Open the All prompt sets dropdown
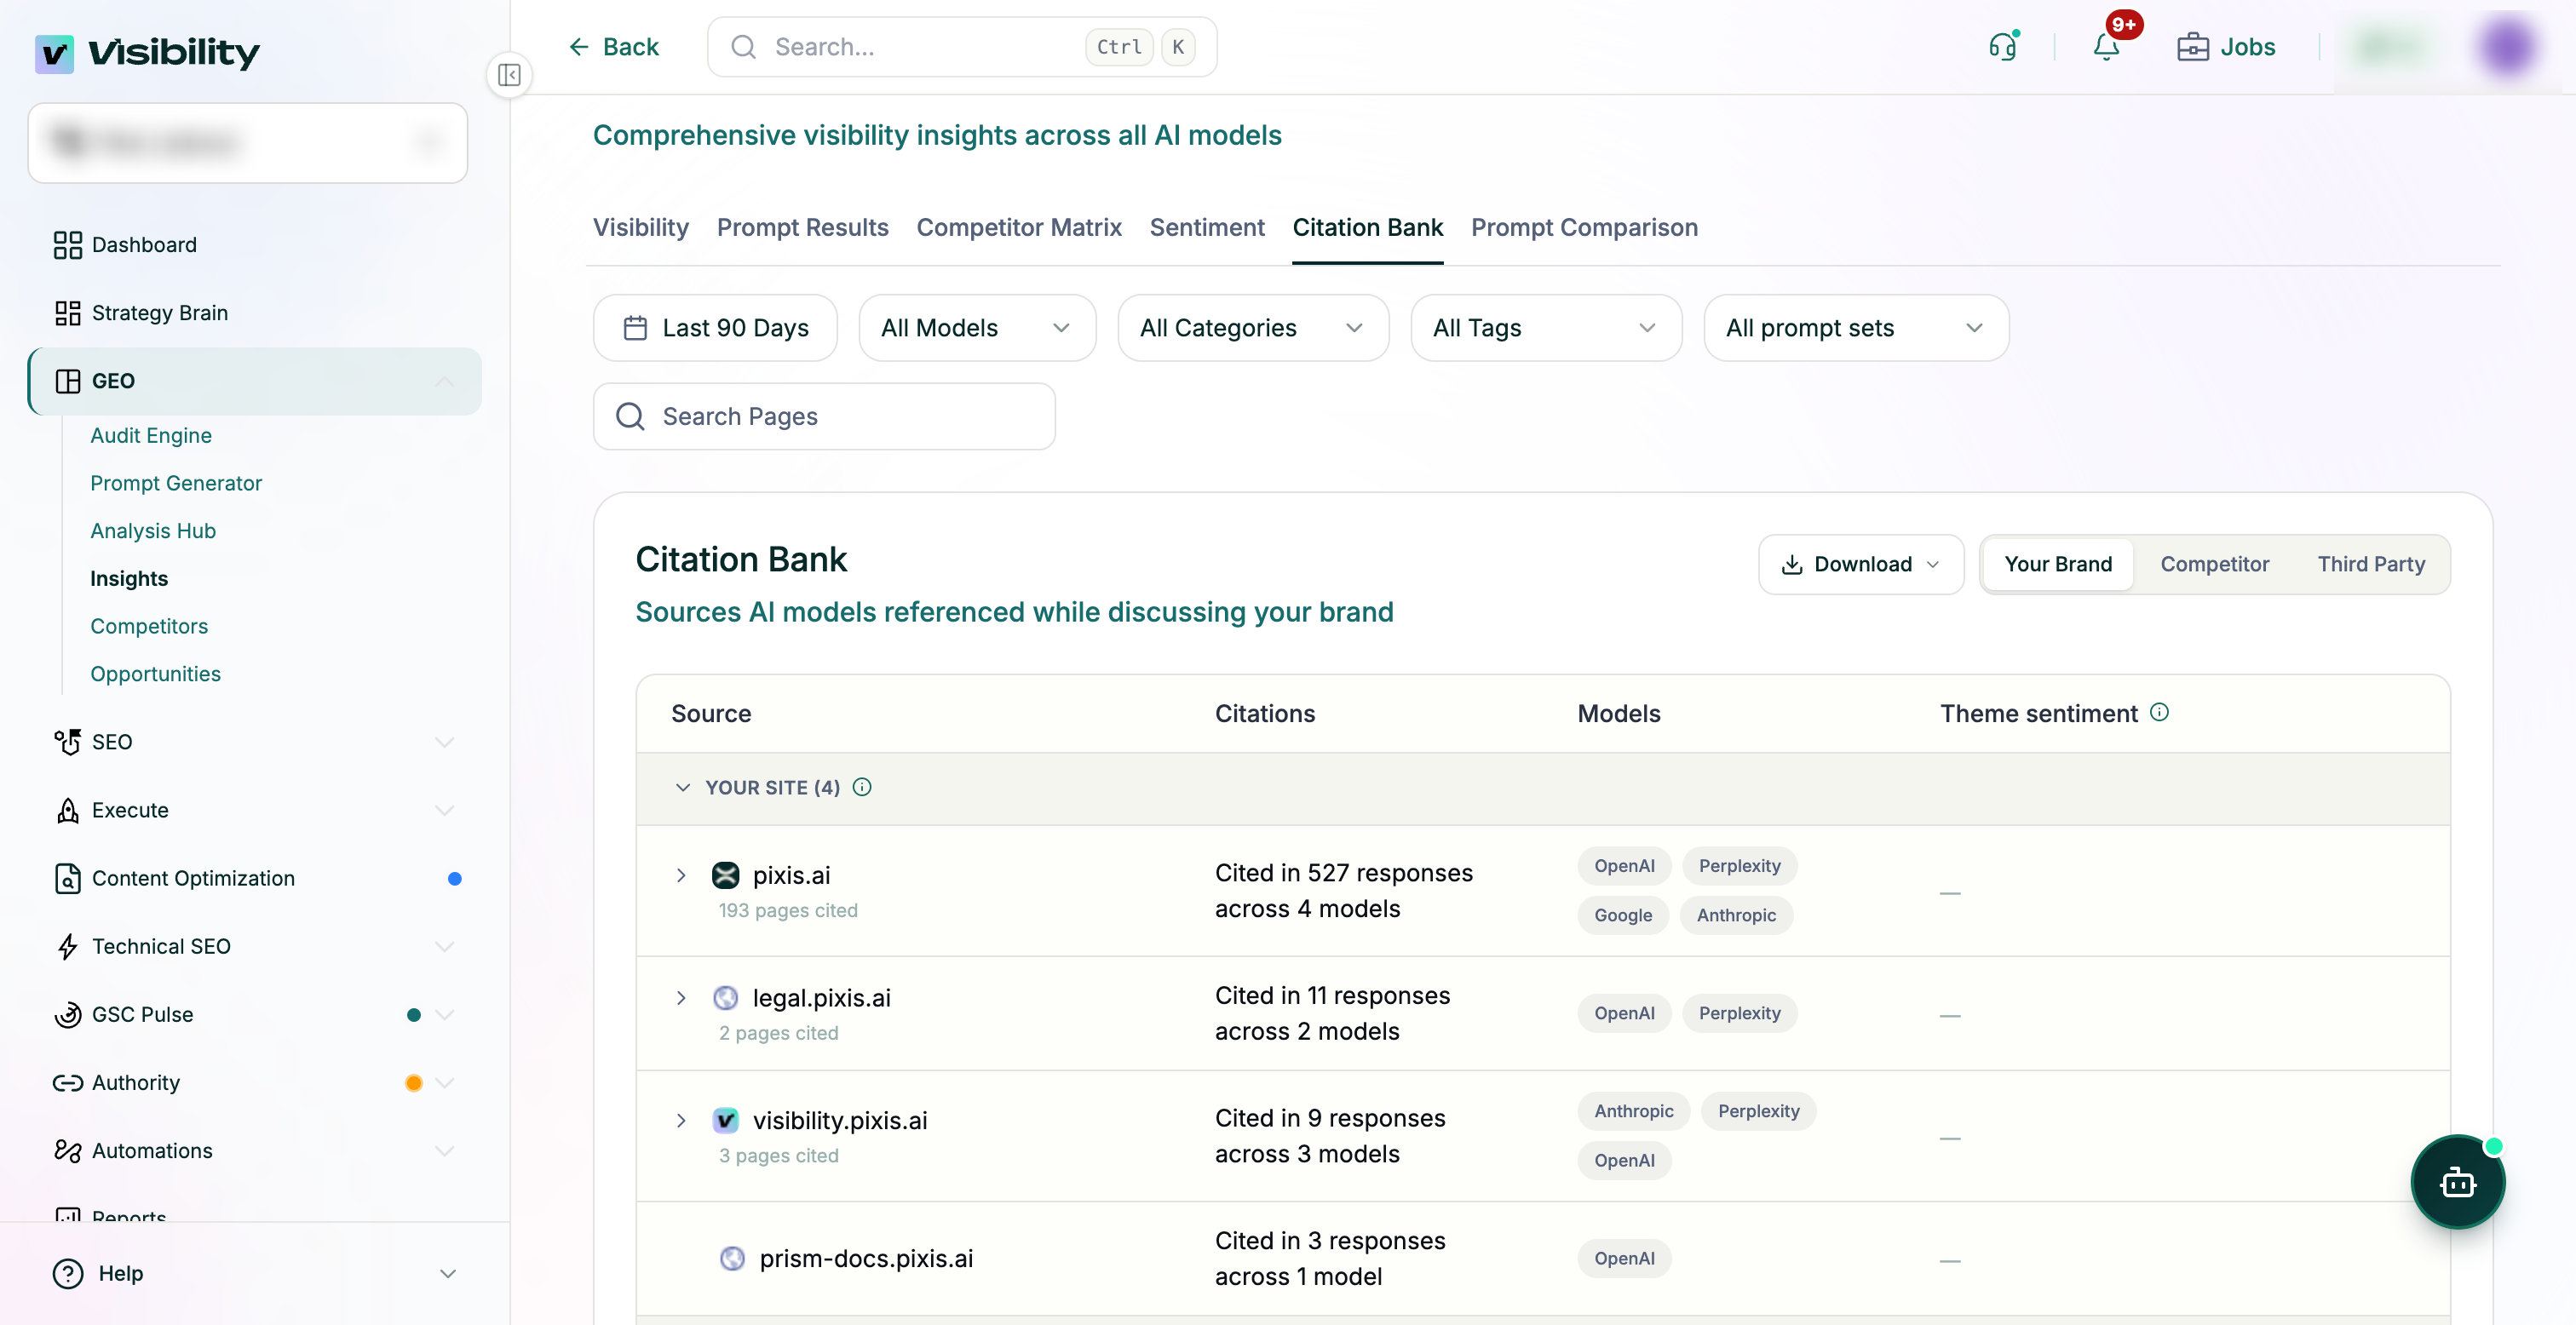2576x1325 pixels. [x=1855, y=328]
